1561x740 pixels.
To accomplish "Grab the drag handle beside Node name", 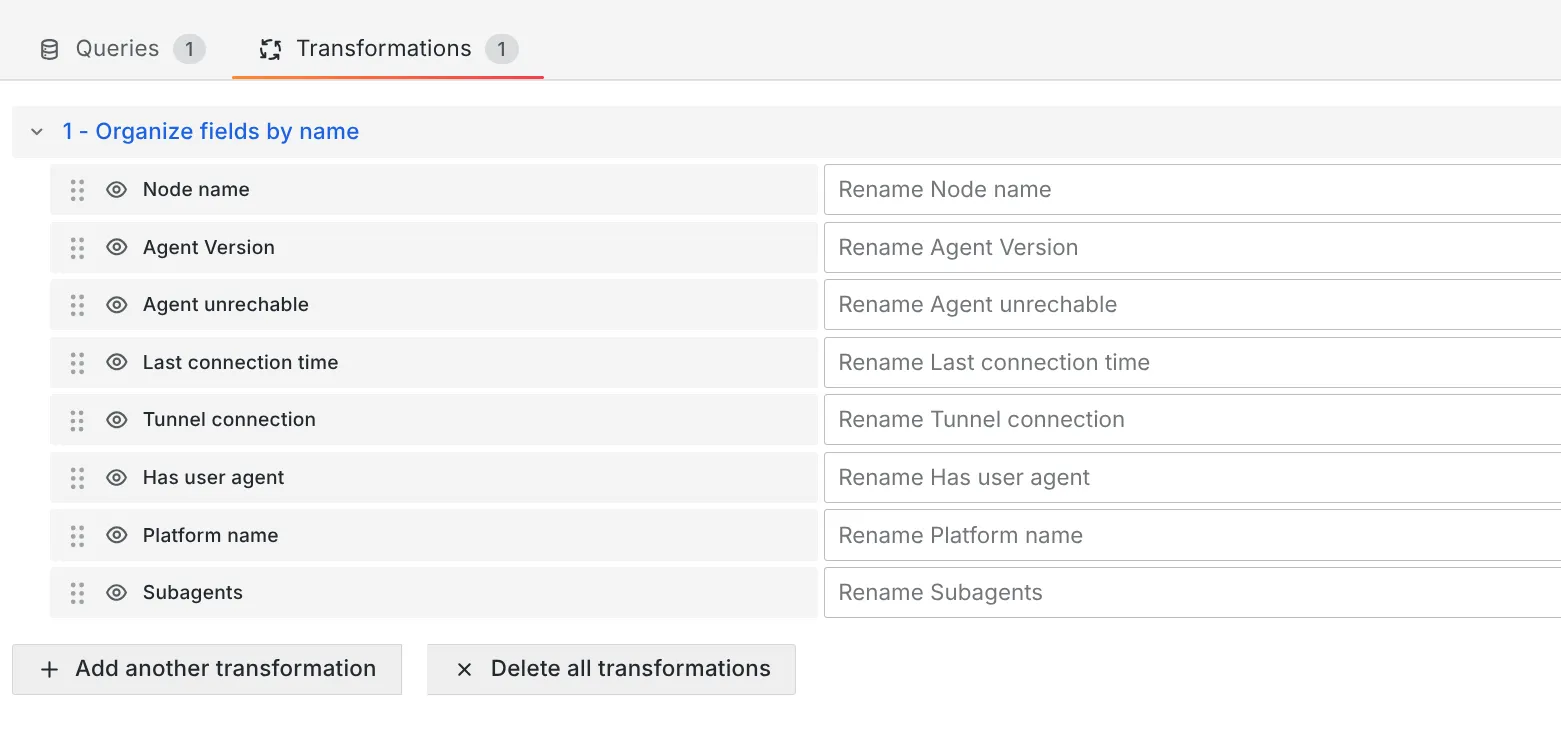I will [x=77, y=189].
